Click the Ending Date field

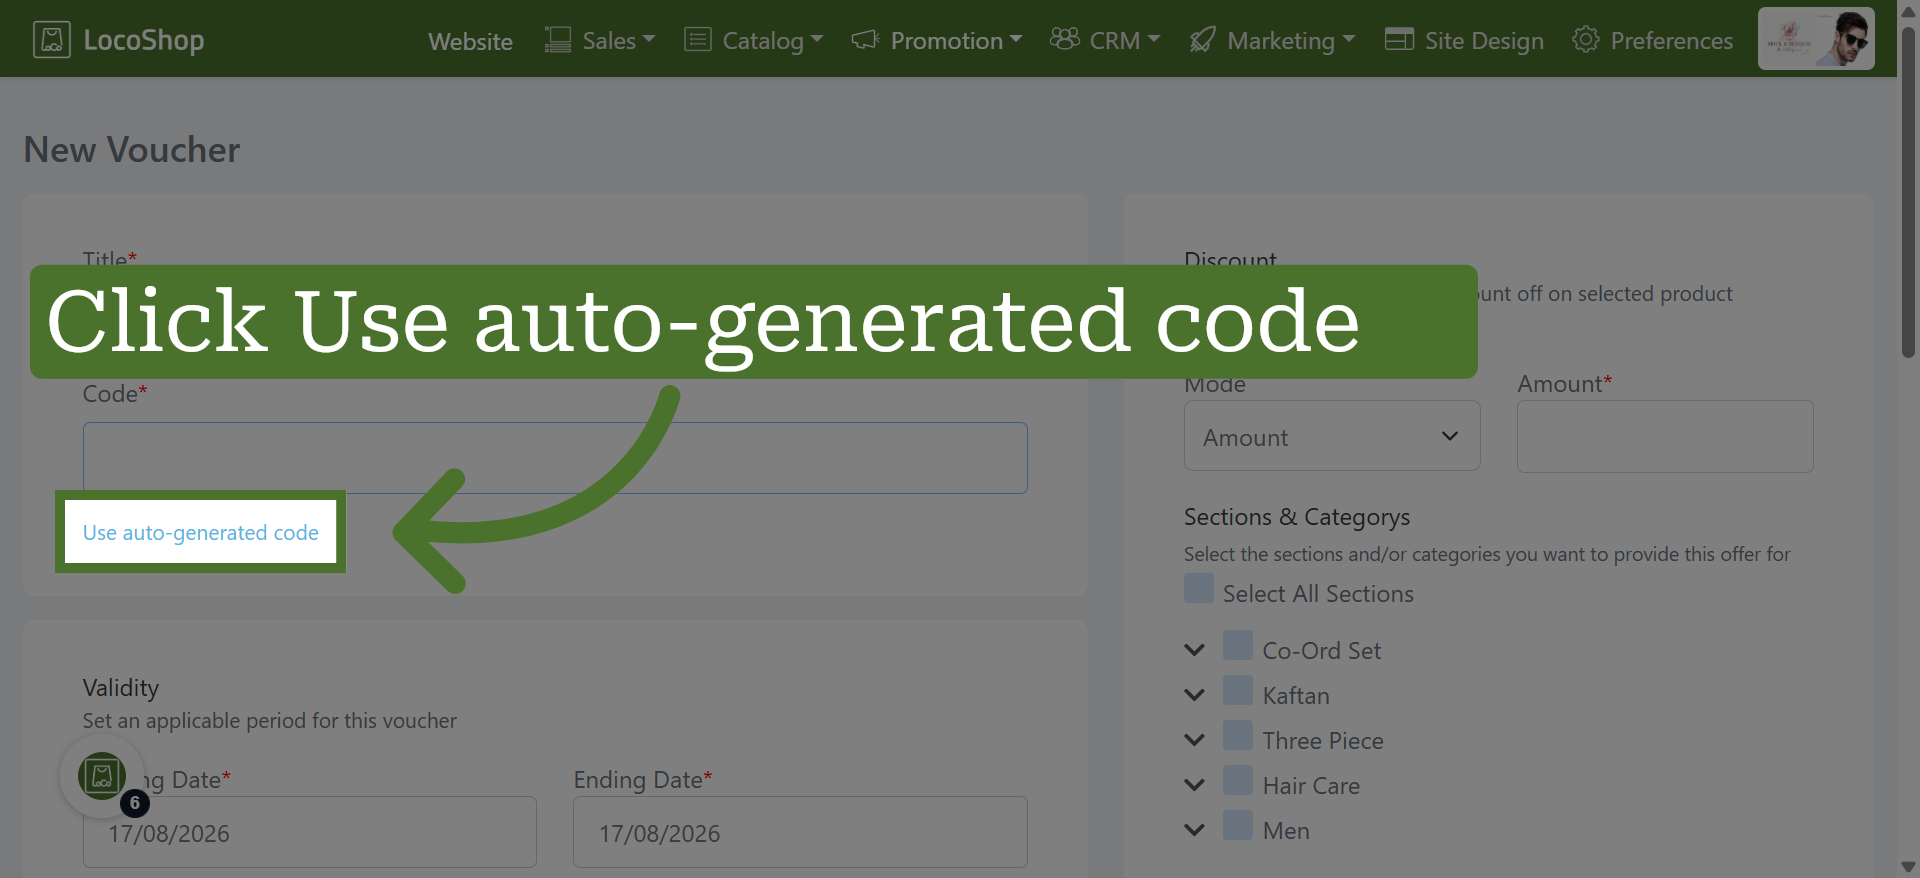pos(800,832)
